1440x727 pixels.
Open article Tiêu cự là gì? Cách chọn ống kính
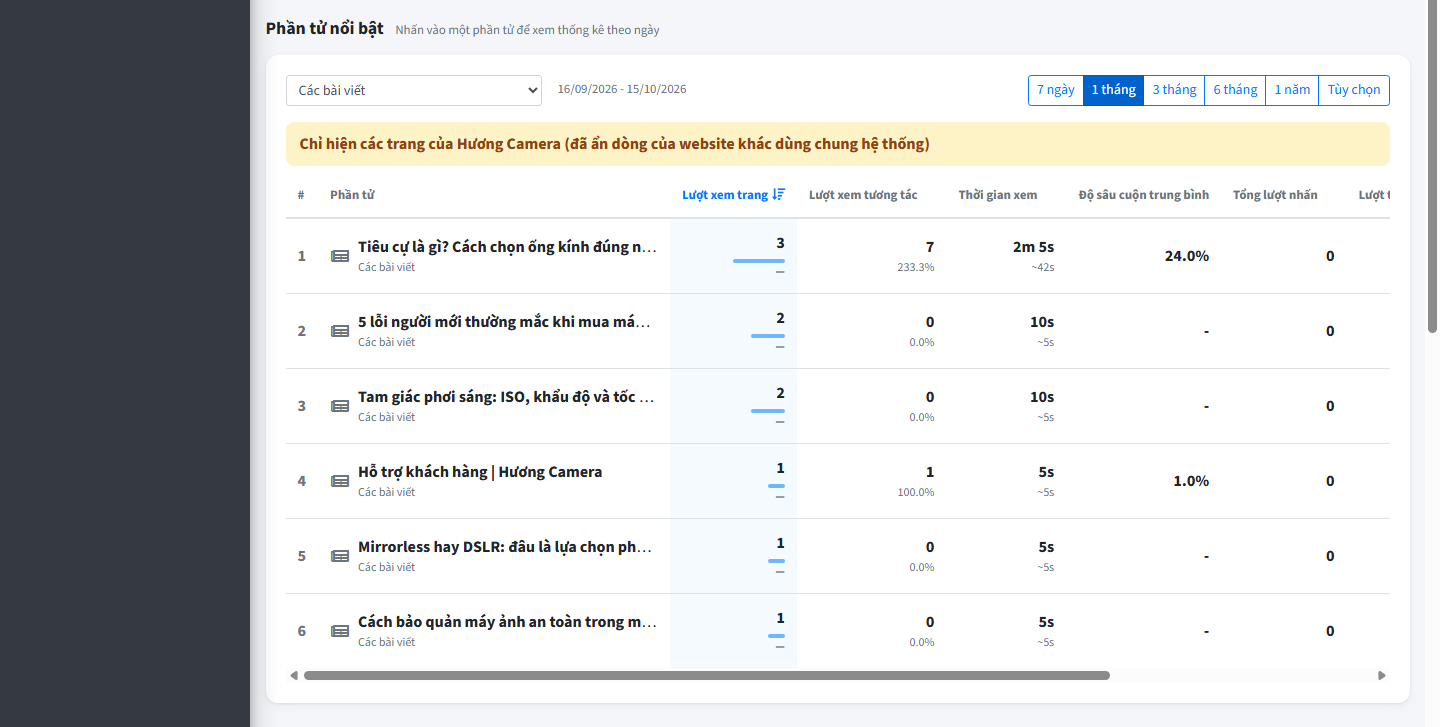(x=507, y=247)
